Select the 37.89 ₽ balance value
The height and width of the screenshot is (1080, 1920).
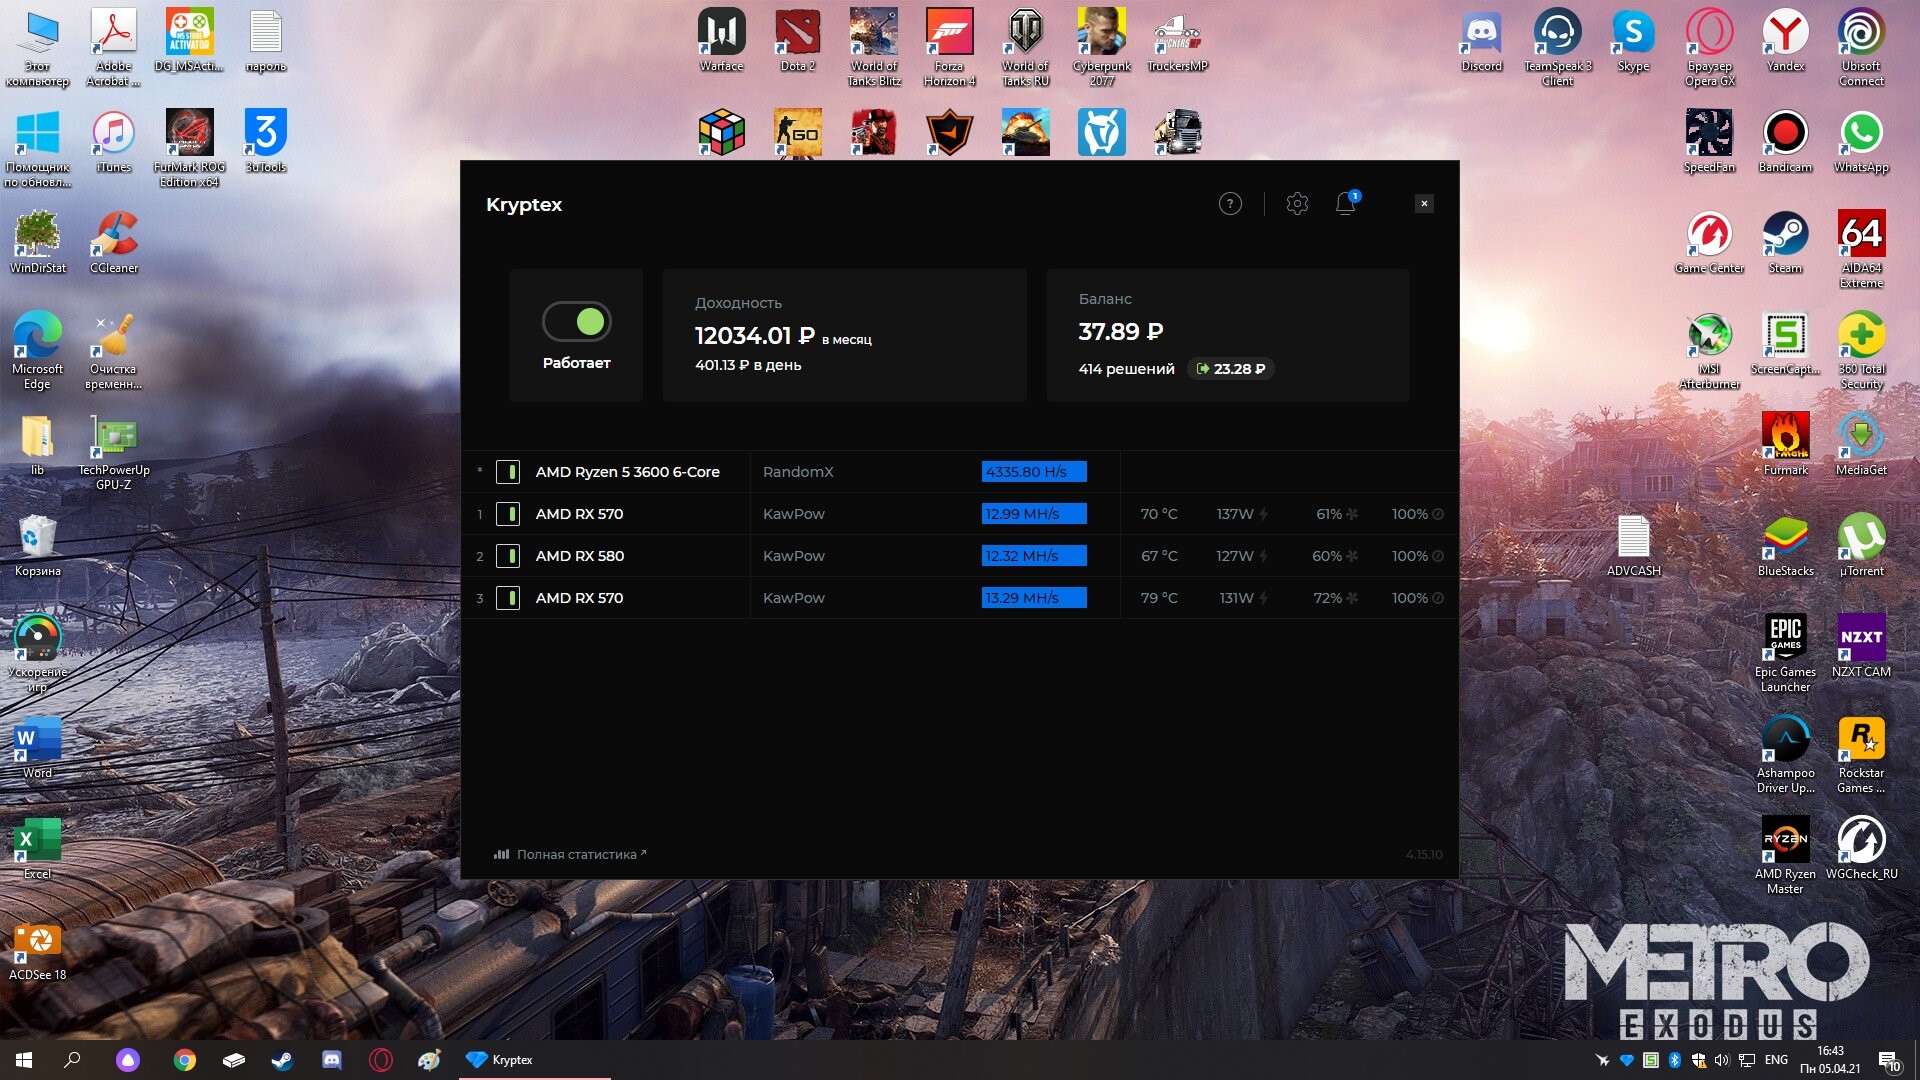tap(1120, 332)
